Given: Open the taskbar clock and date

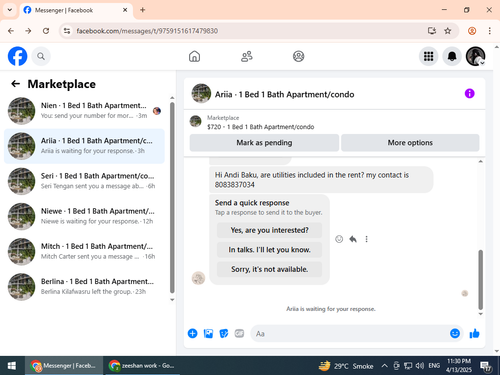Looking at the screenshot, I should tap(459, 366).
